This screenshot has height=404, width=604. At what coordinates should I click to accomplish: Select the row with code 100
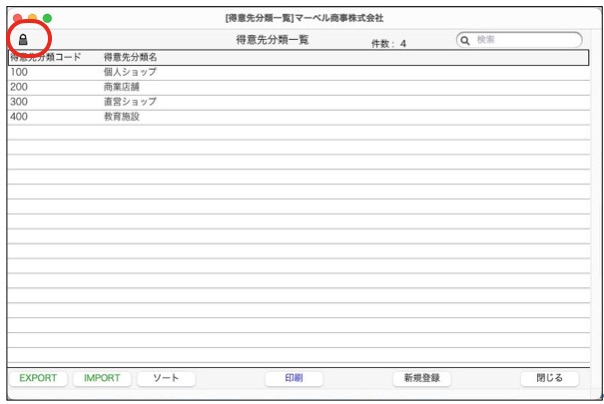coord(19,72)
